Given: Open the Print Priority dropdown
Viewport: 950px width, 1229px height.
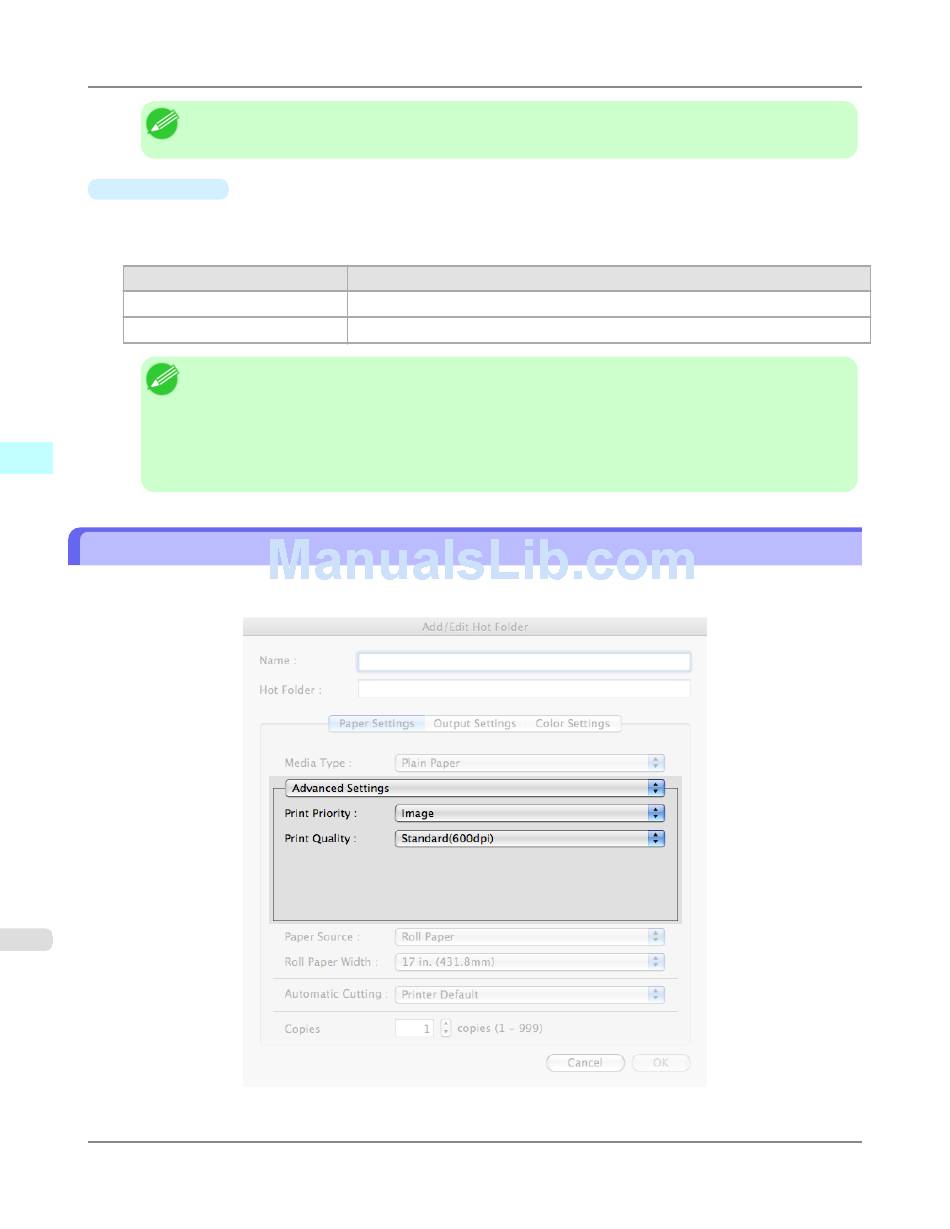Looking at the screenshot, I should point(530,813).
